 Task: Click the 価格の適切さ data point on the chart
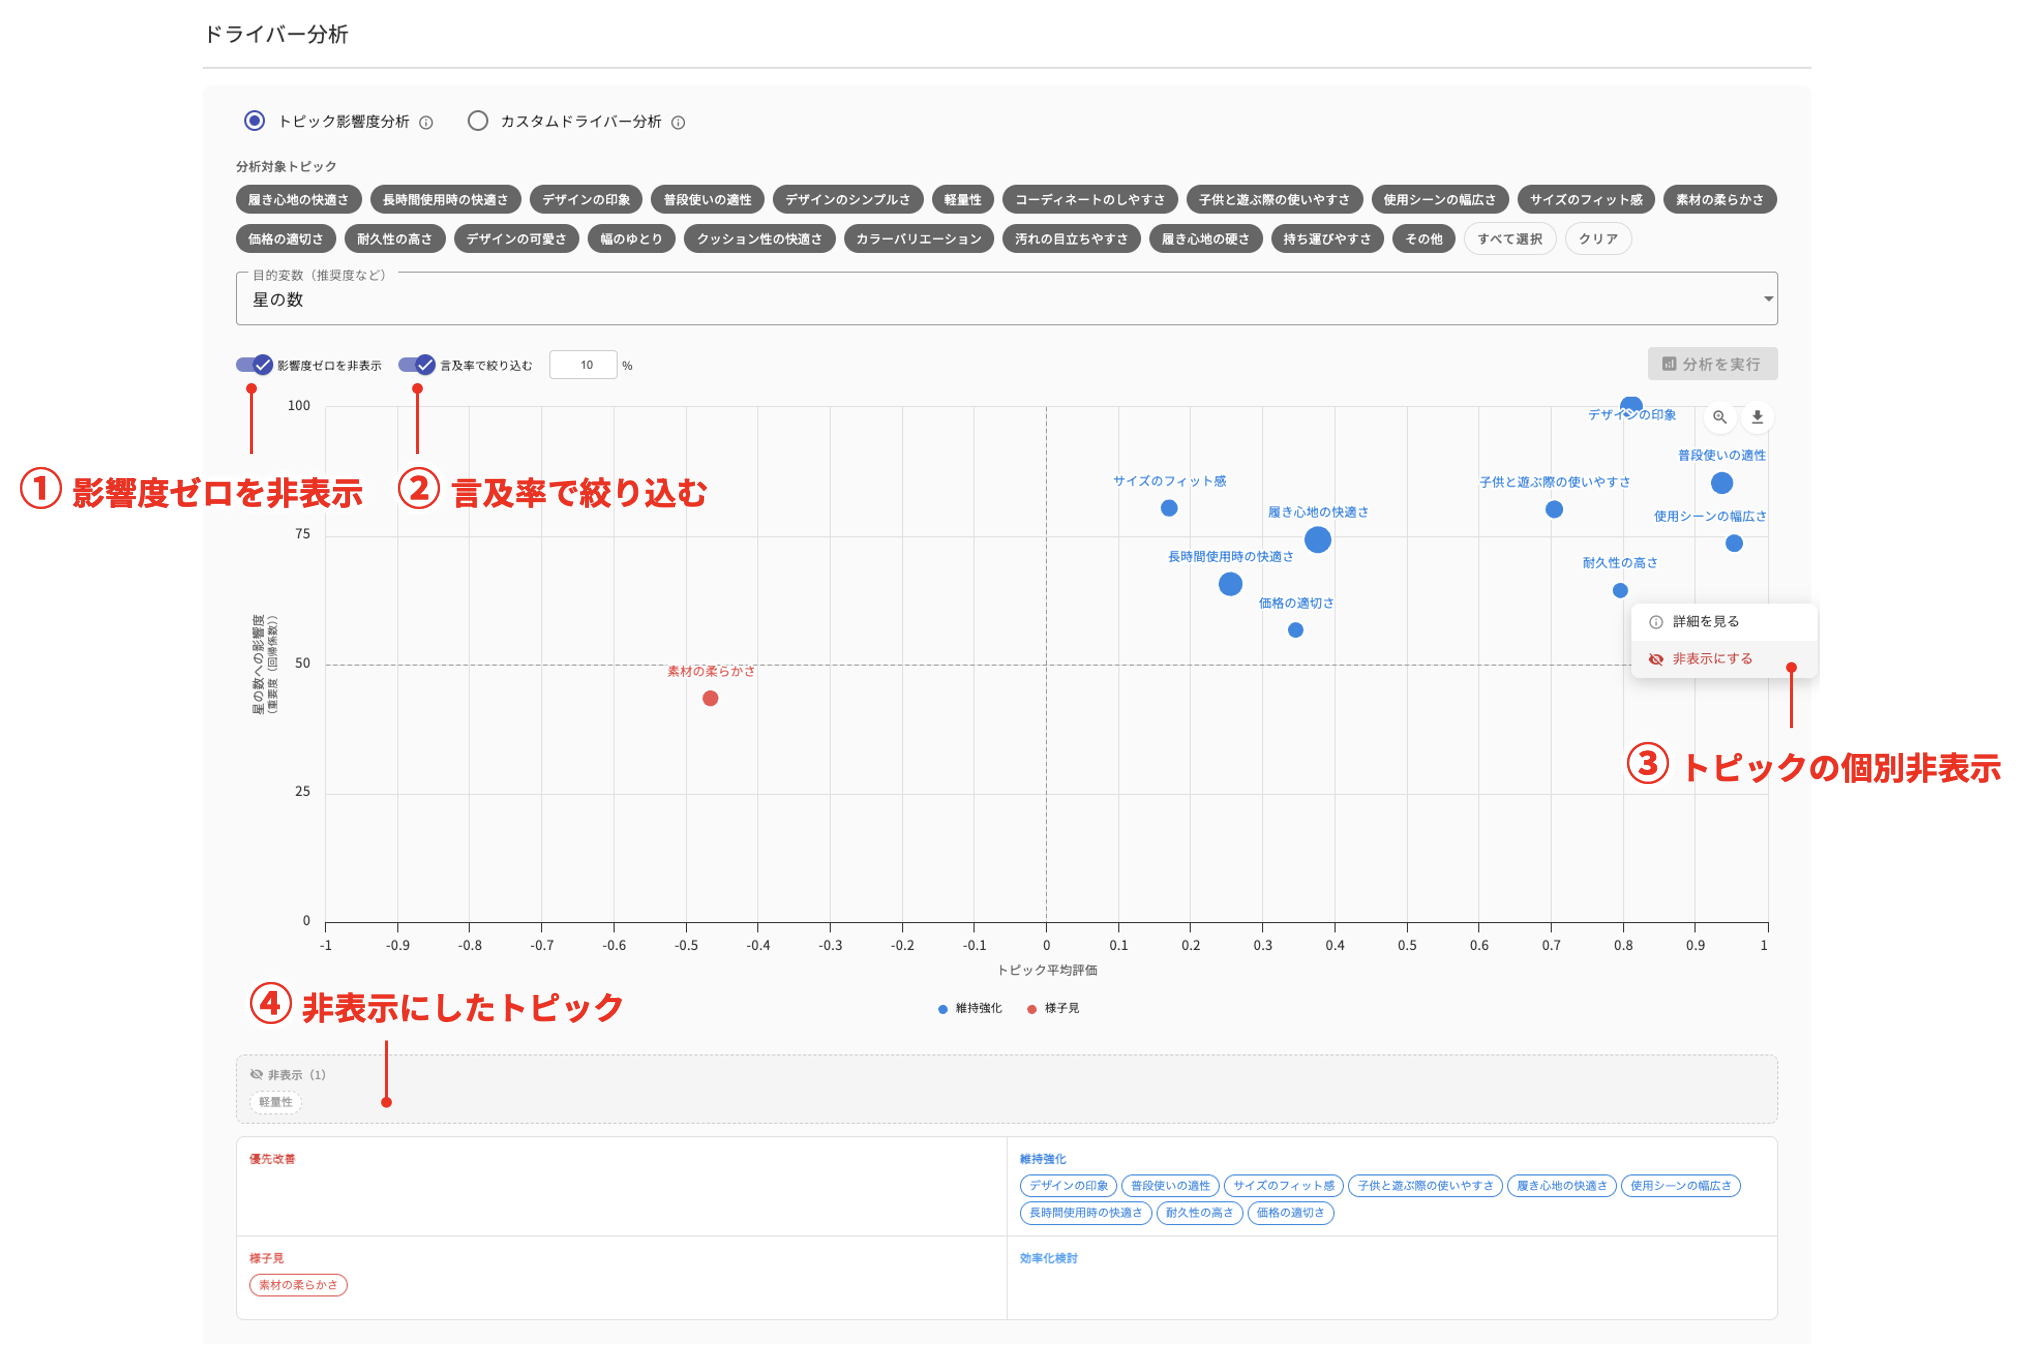click(1295, 630)
